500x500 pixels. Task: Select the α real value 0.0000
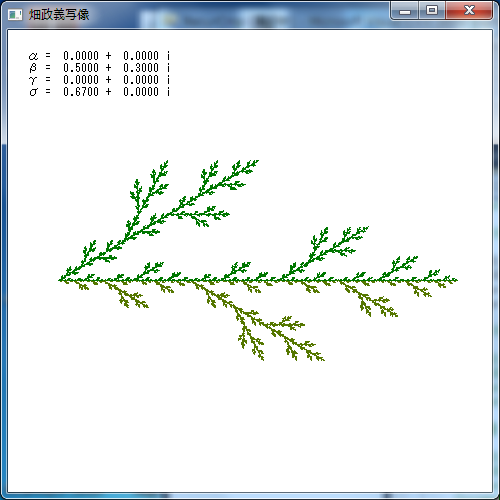pos(81,56)
